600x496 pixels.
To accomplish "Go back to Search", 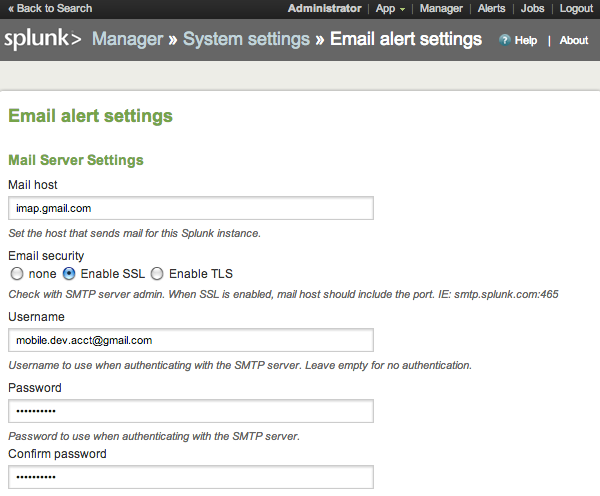I will click(x=50, y=8).
